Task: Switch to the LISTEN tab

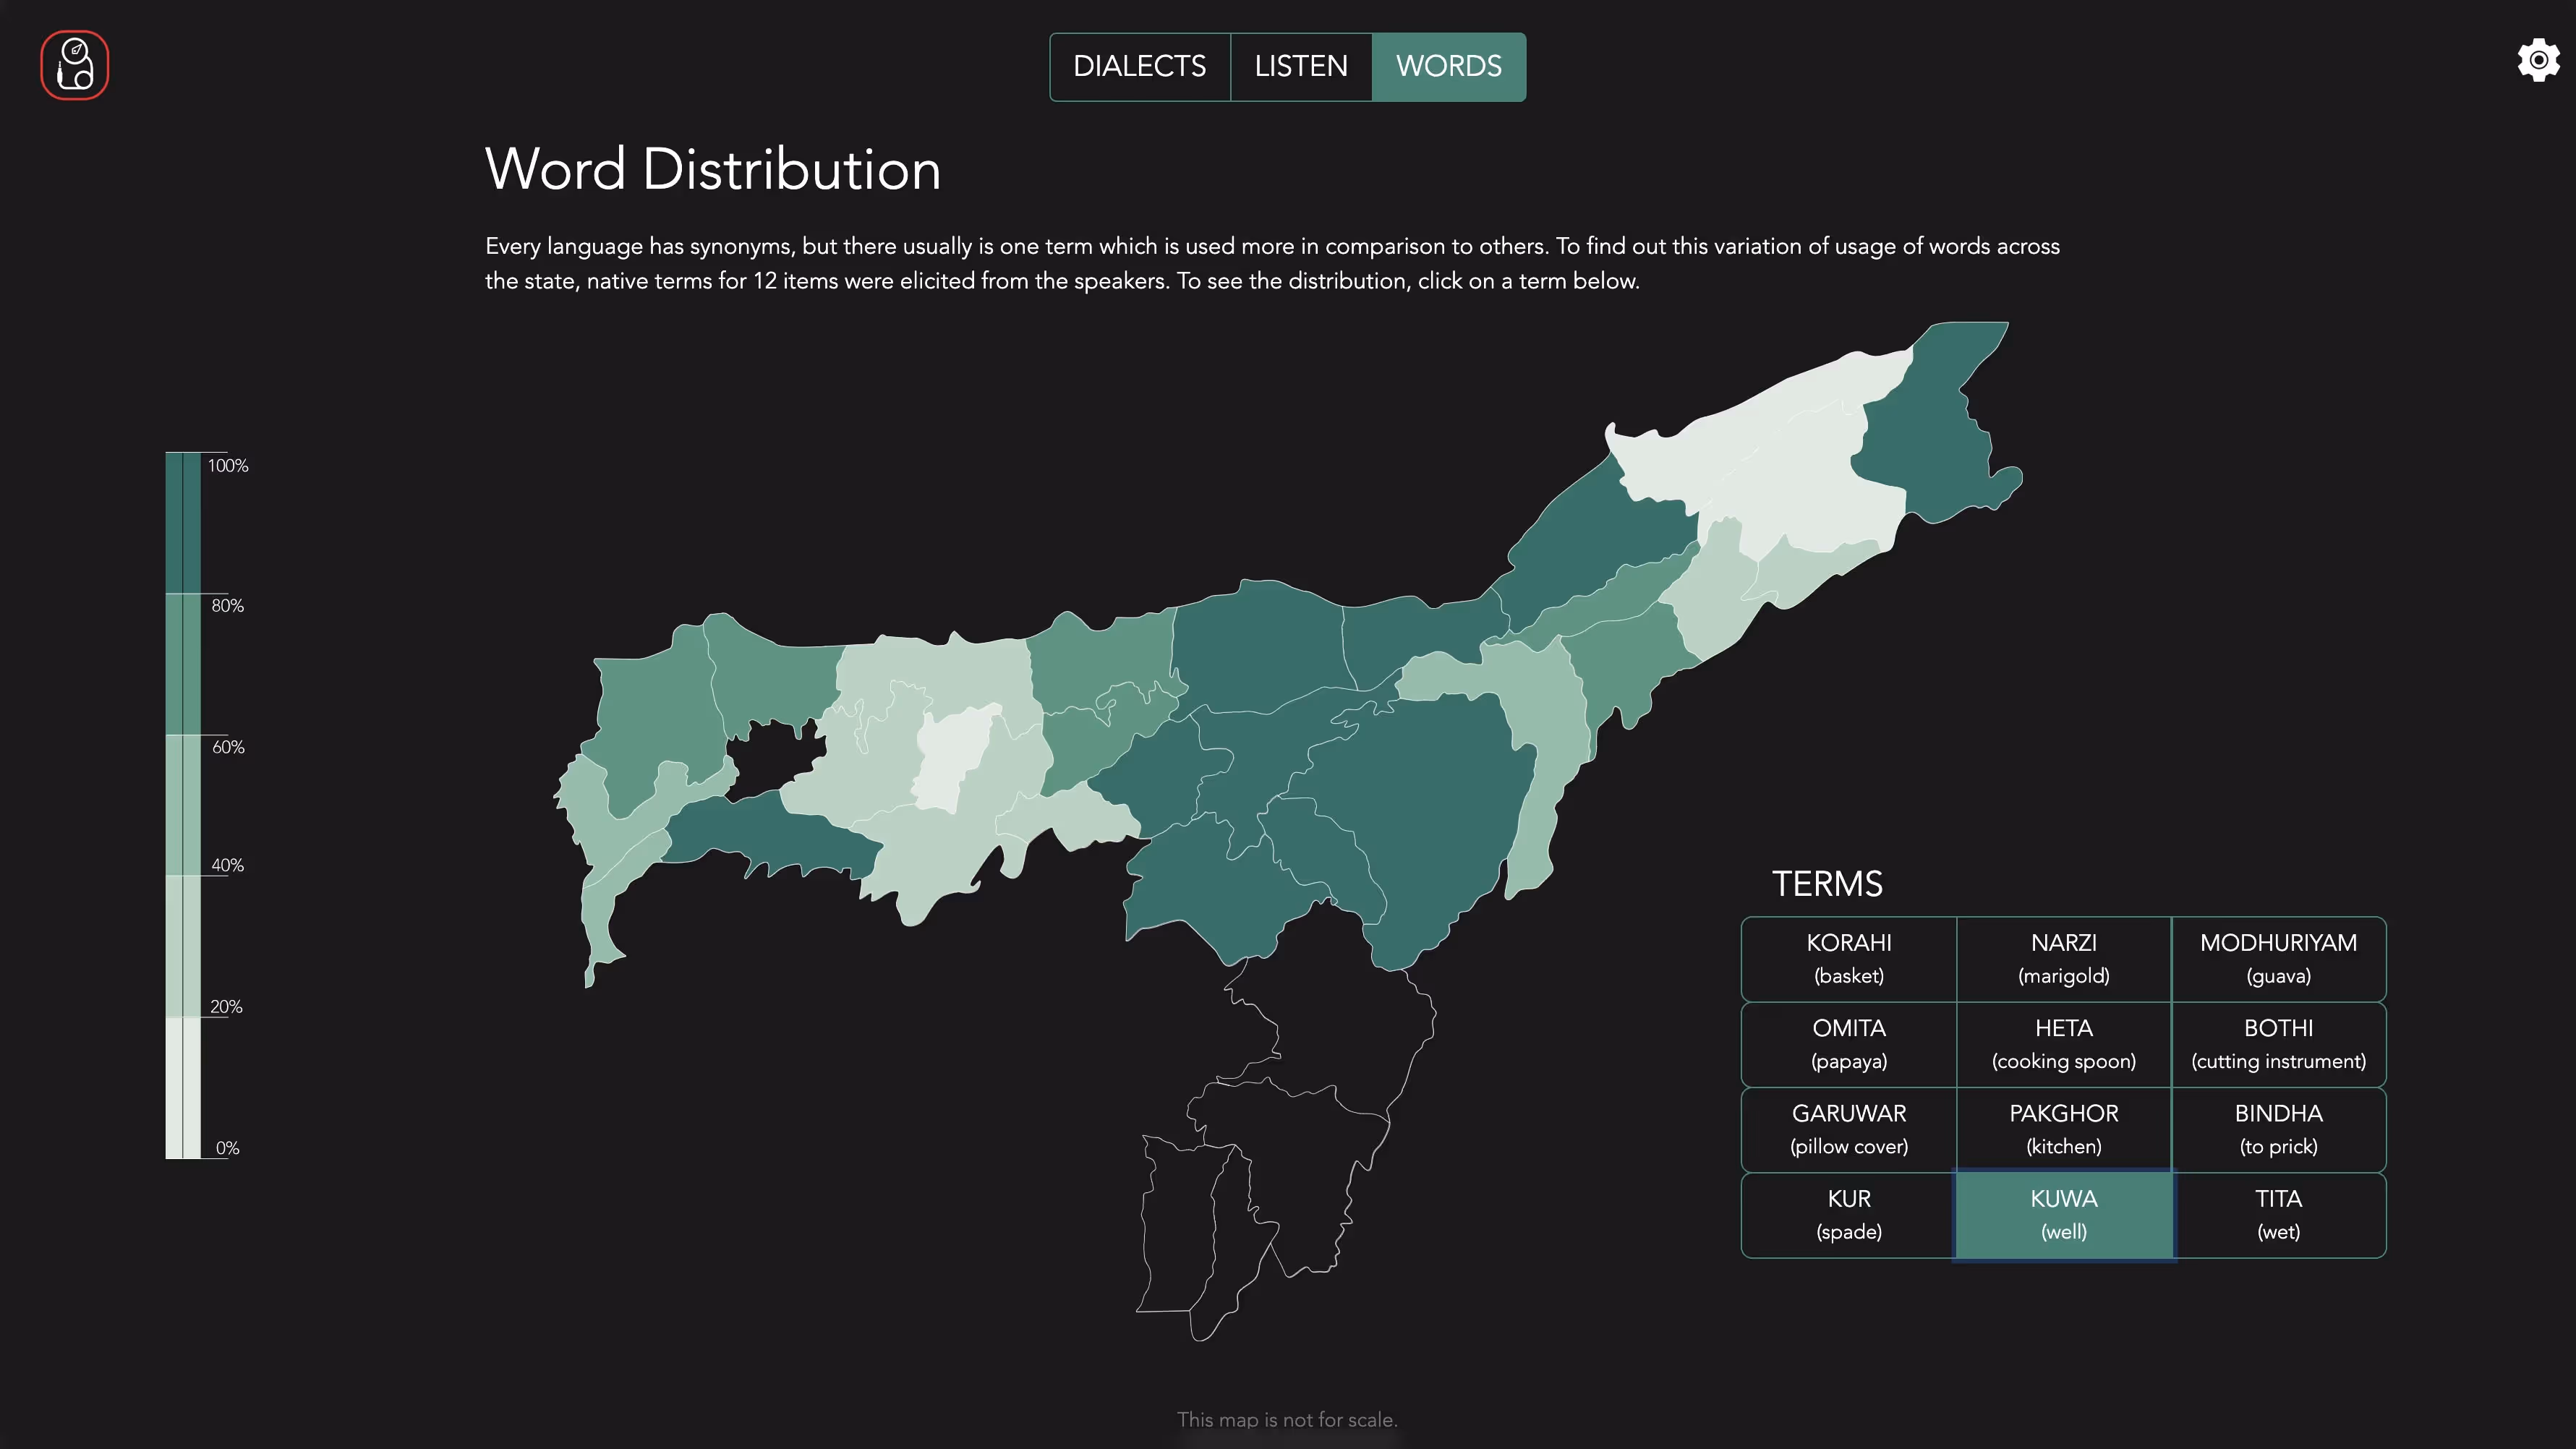Action: tap(1301, 67)
